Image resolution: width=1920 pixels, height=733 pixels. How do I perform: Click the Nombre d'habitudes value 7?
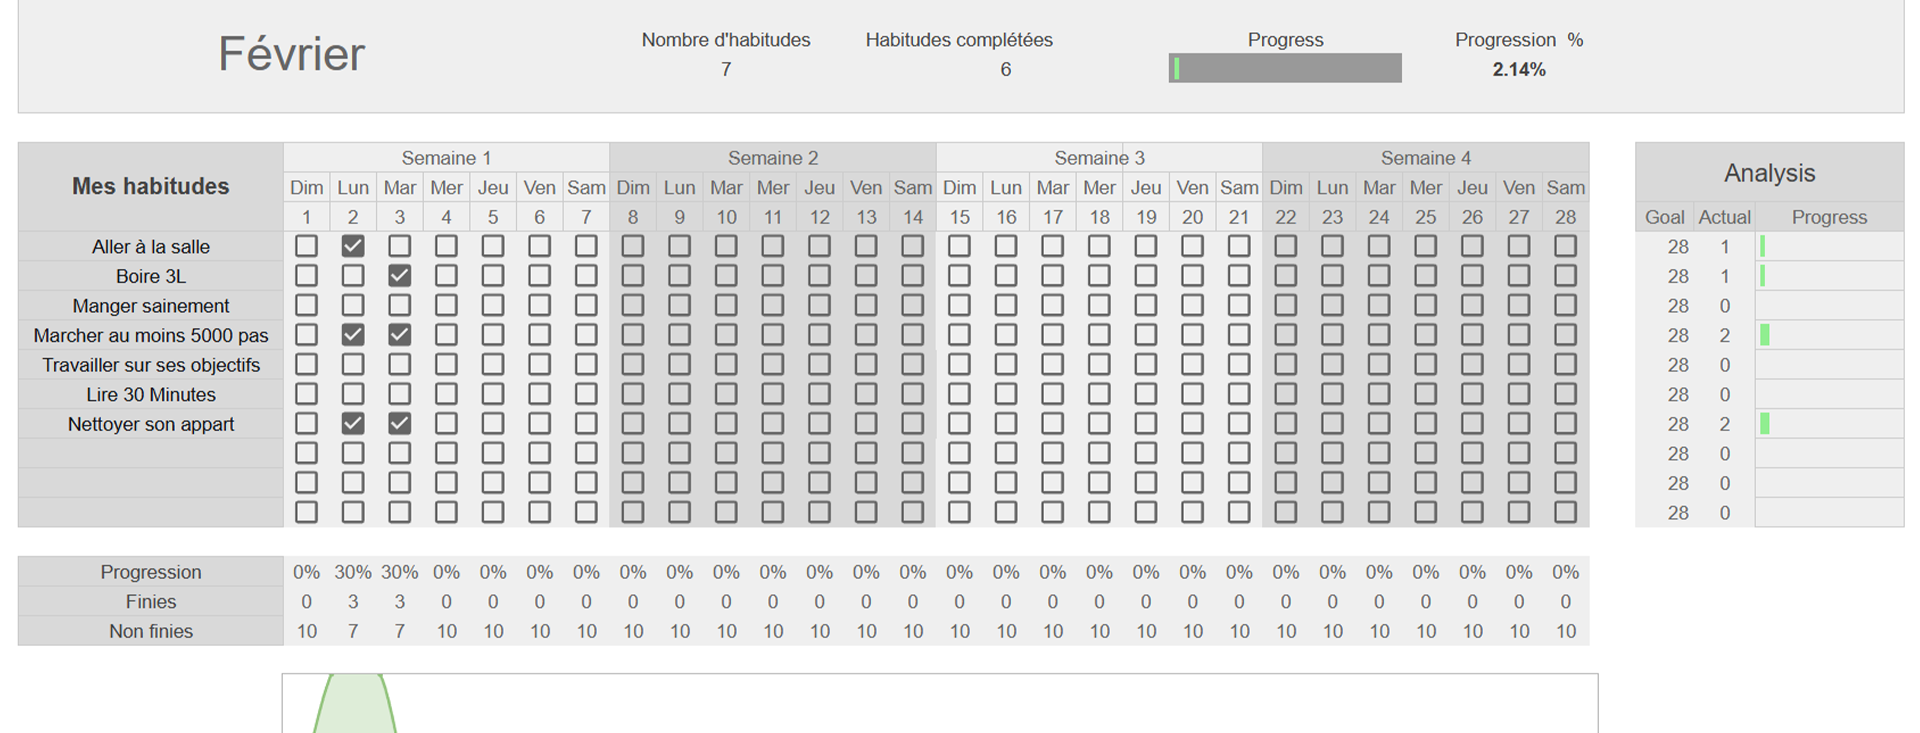coord(726,69)
